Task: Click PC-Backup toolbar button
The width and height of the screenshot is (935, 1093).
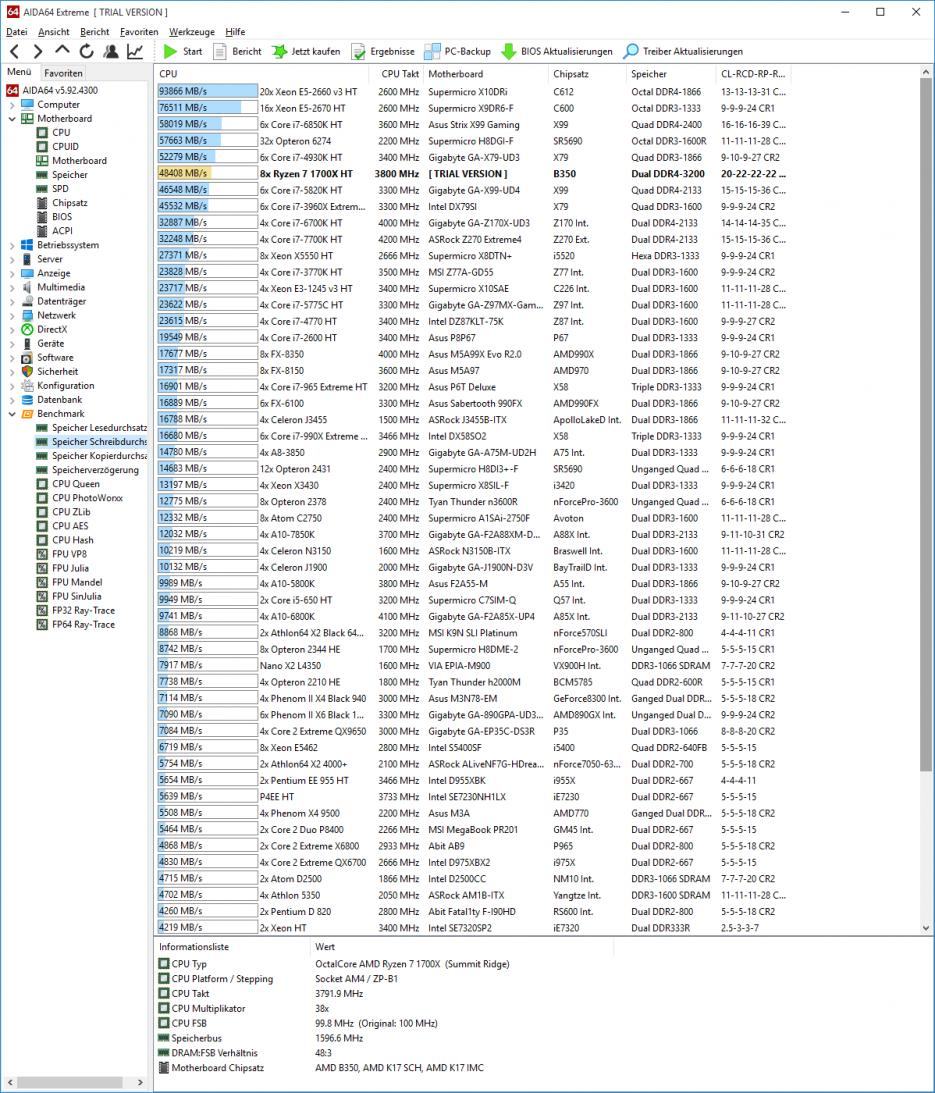Action: coord(457,51)
